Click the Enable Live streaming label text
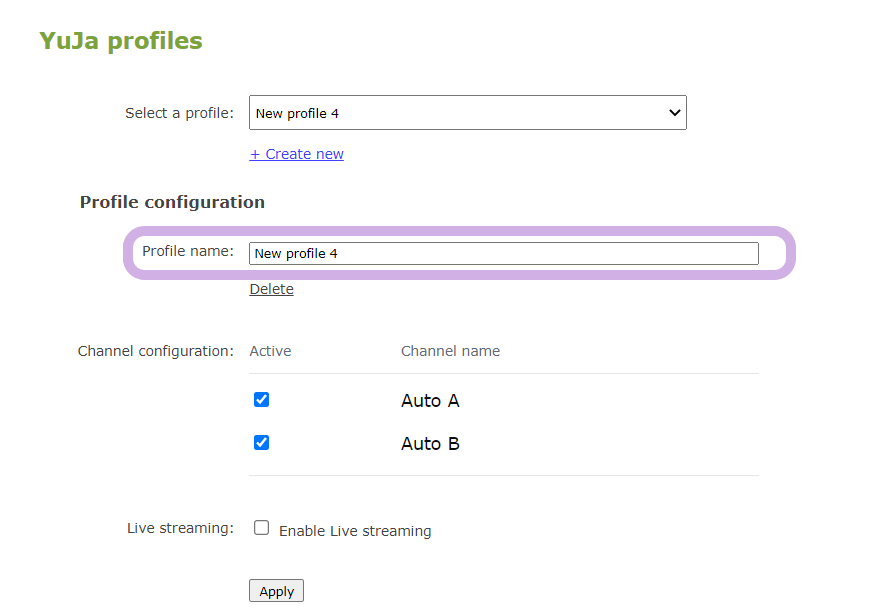Image resolution: width=895 pixels, height=613 pixels. pos(355,531)
